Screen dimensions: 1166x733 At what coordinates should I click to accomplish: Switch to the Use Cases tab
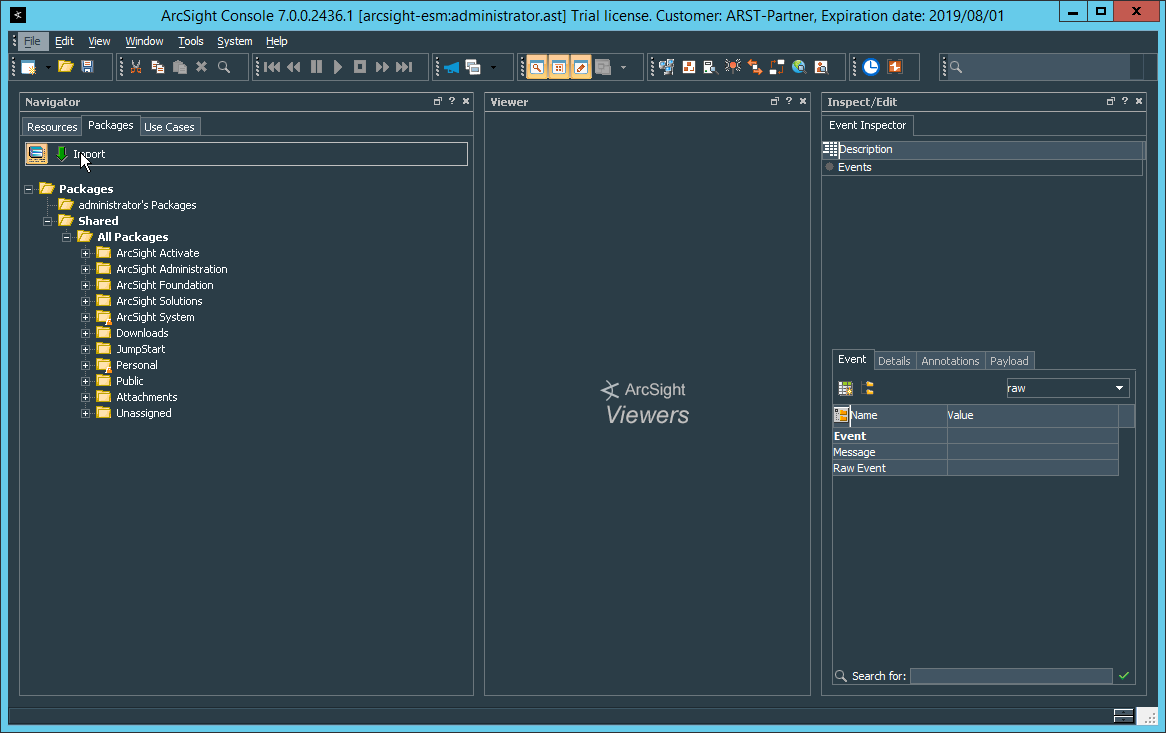coord(169,127)
